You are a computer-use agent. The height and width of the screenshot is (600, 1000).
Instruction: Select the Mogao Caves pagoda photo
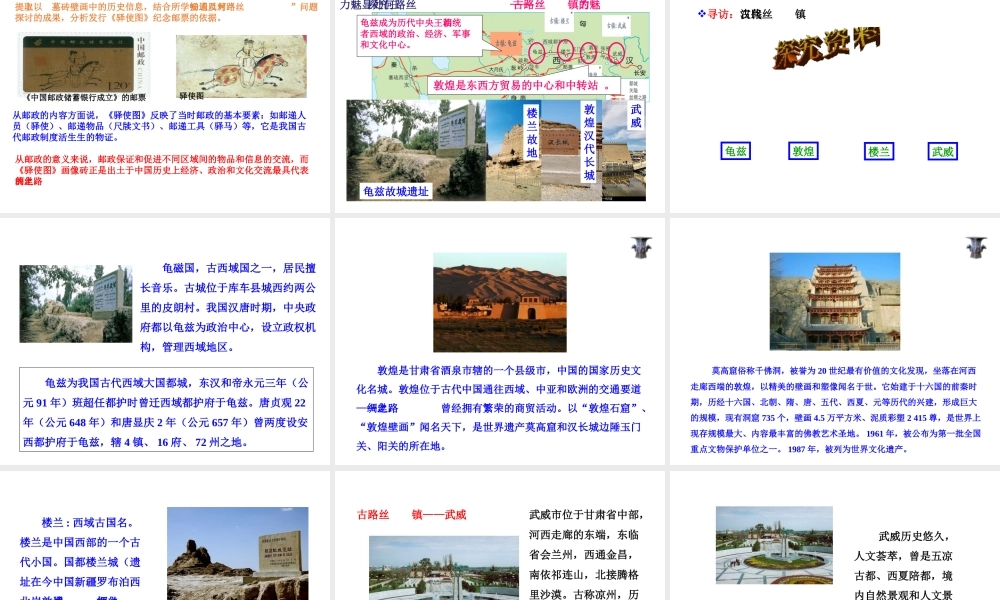click(x=835, y=302)
